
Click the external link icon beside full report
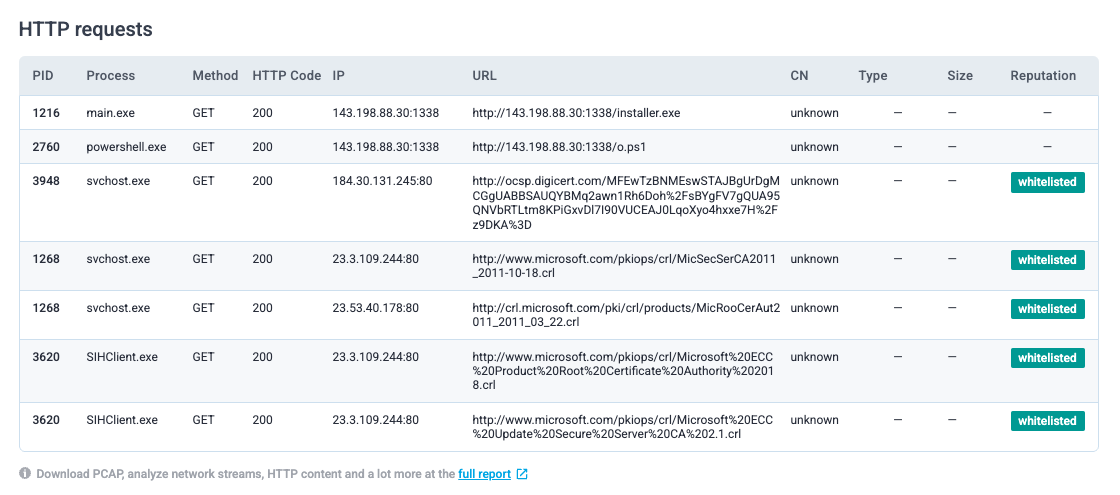(x=522, y=474)
